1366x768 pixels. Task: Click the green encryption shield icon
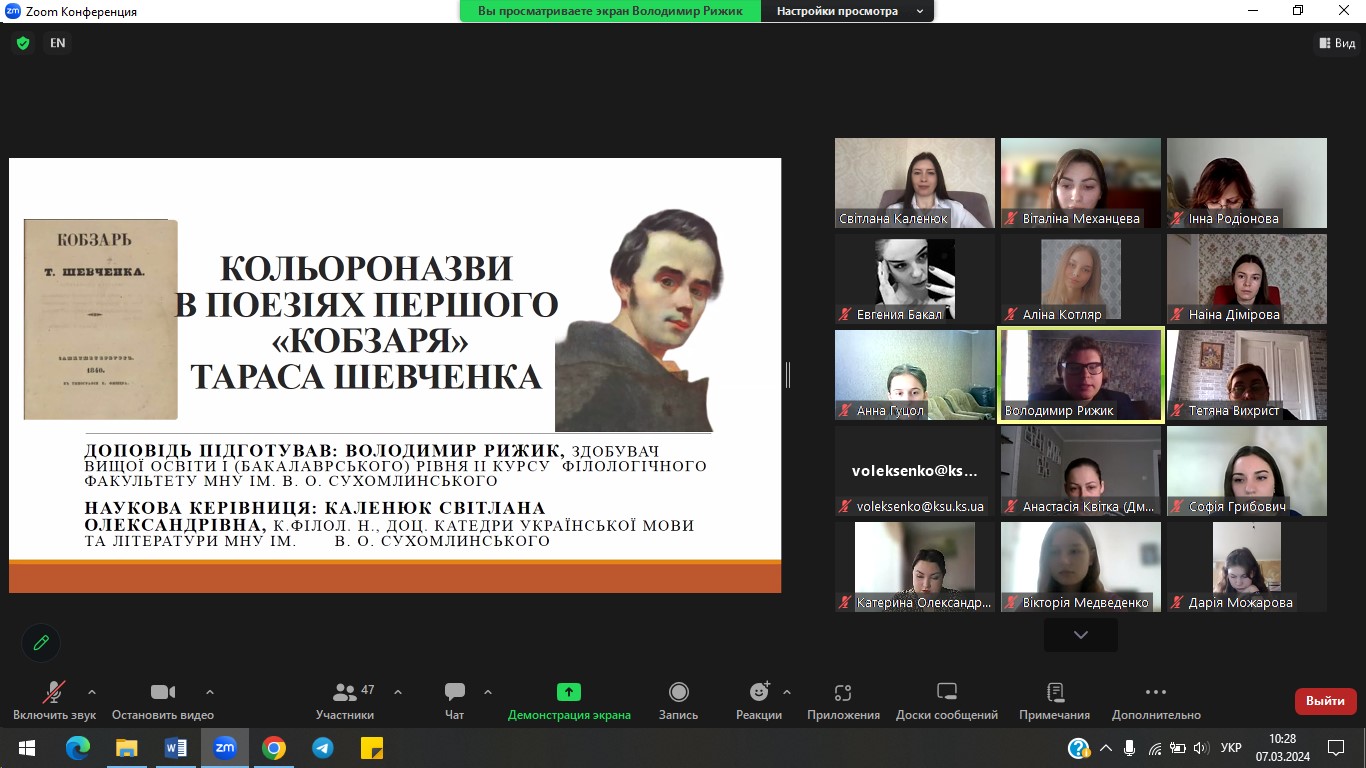(23, 43)
